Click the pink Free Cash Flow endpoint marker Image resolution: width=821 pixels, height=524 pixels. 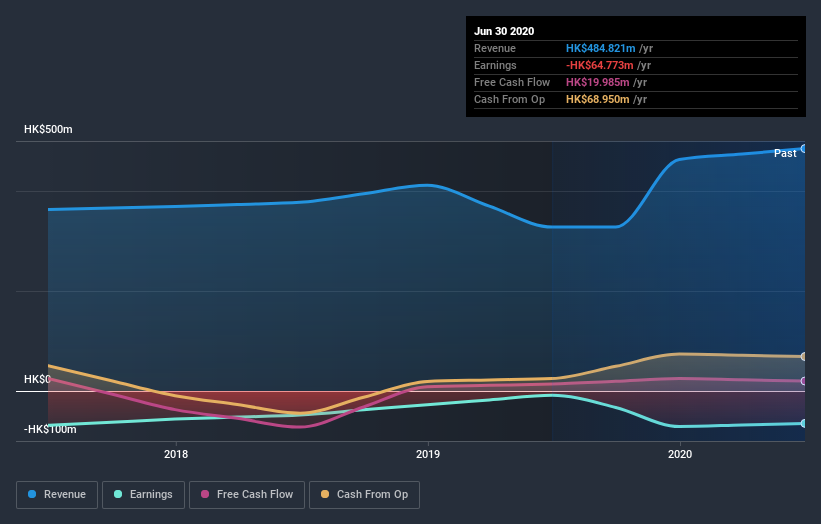804,381
